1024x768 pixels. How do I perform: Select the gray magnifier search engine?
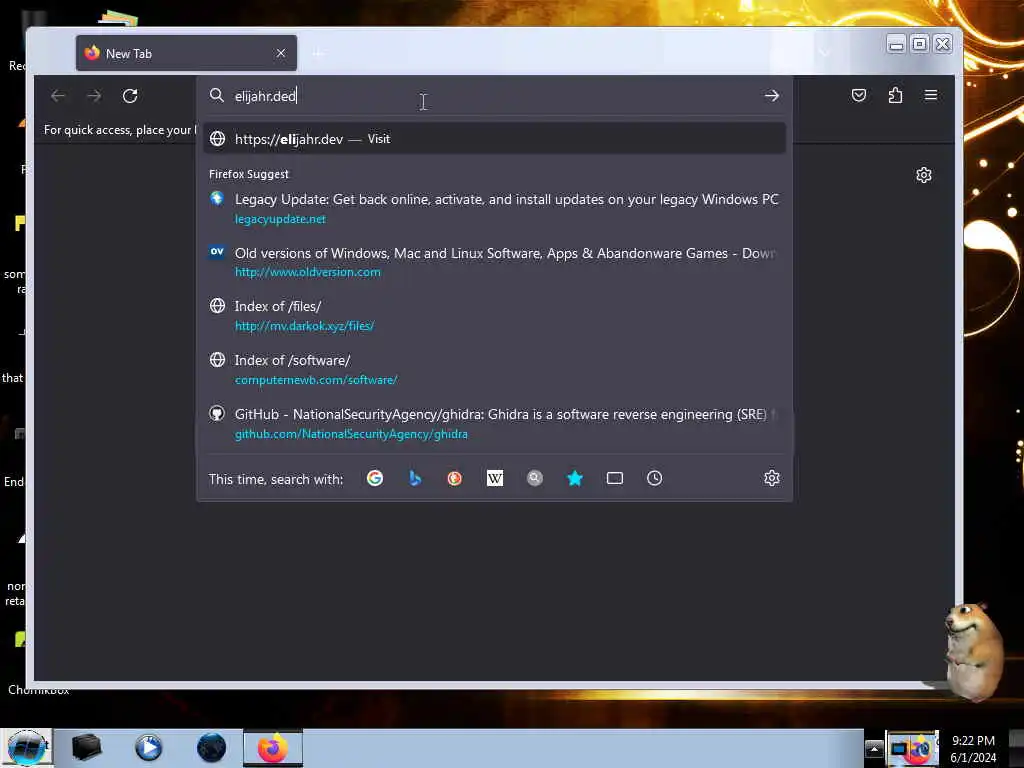tap(535, 478)
